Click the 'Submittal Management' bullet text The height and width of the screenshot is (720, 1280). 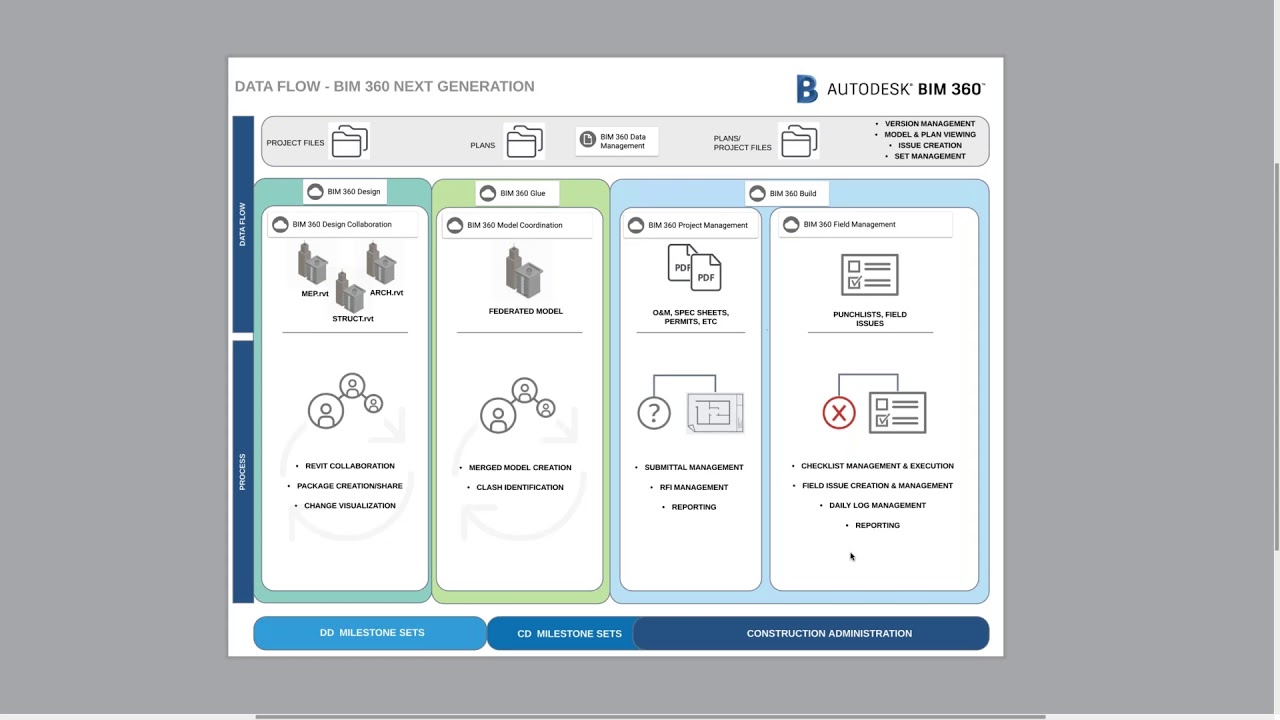(x=694, y=467)
